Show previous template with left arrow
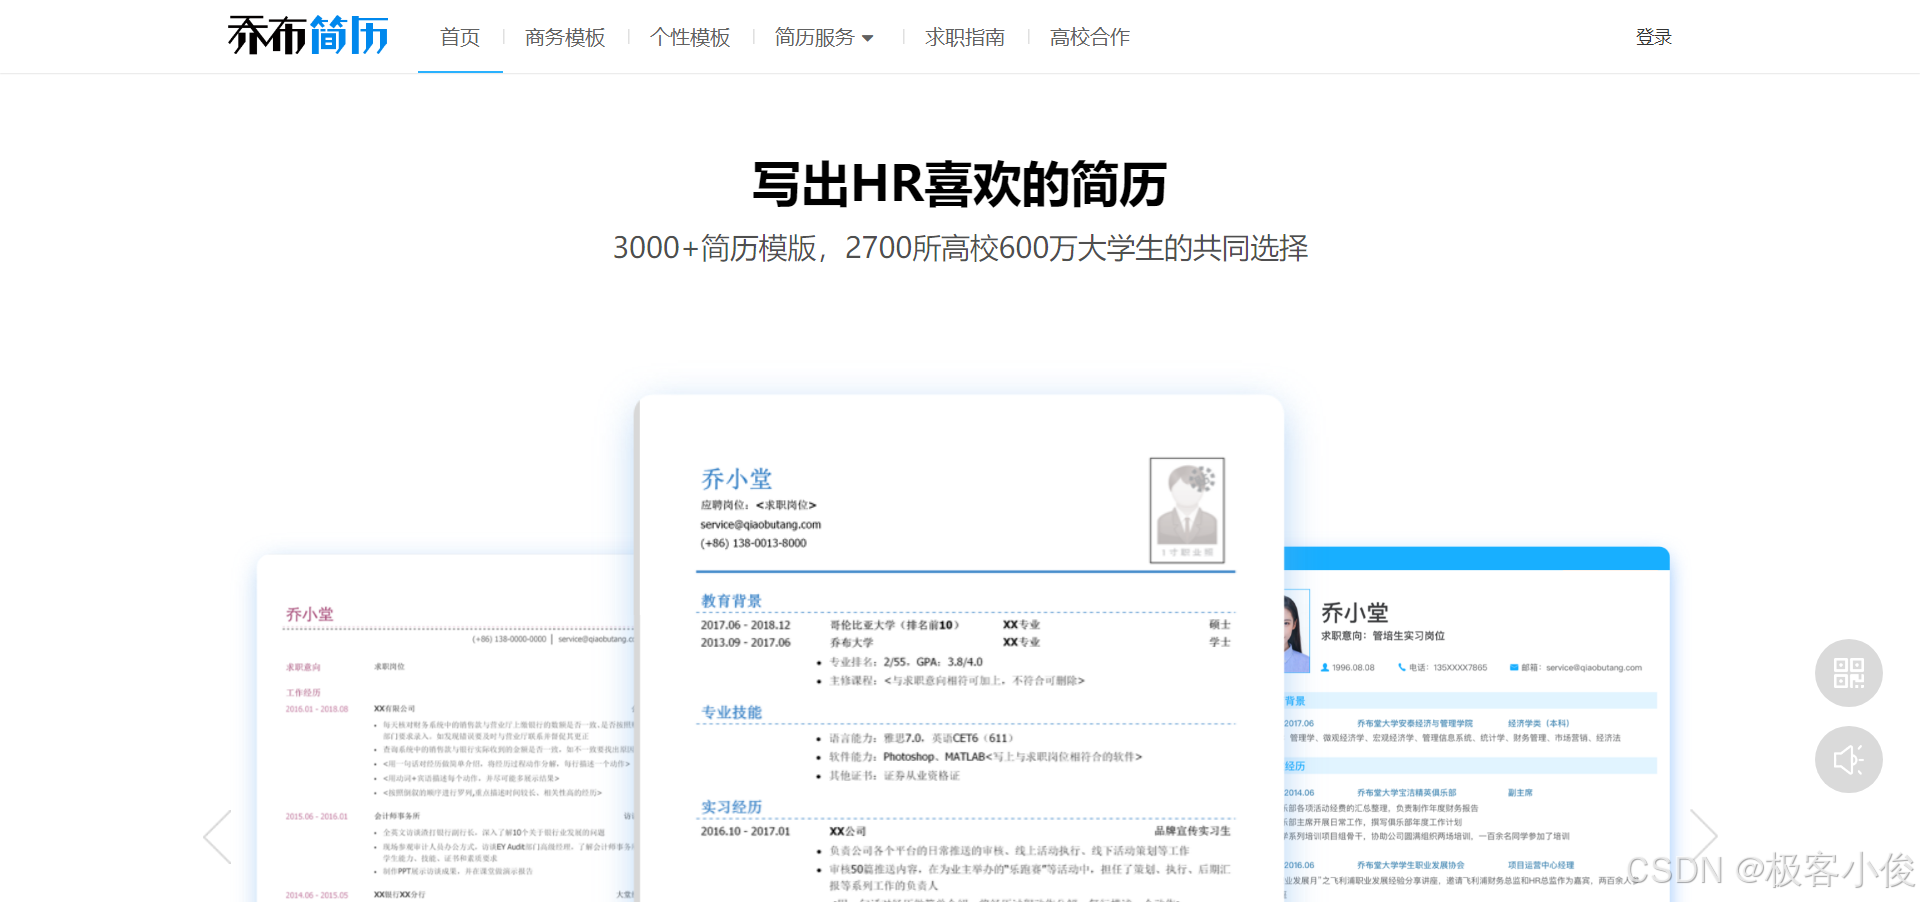Viewport: 1920px width, 902px height. (x=218, y=837)
